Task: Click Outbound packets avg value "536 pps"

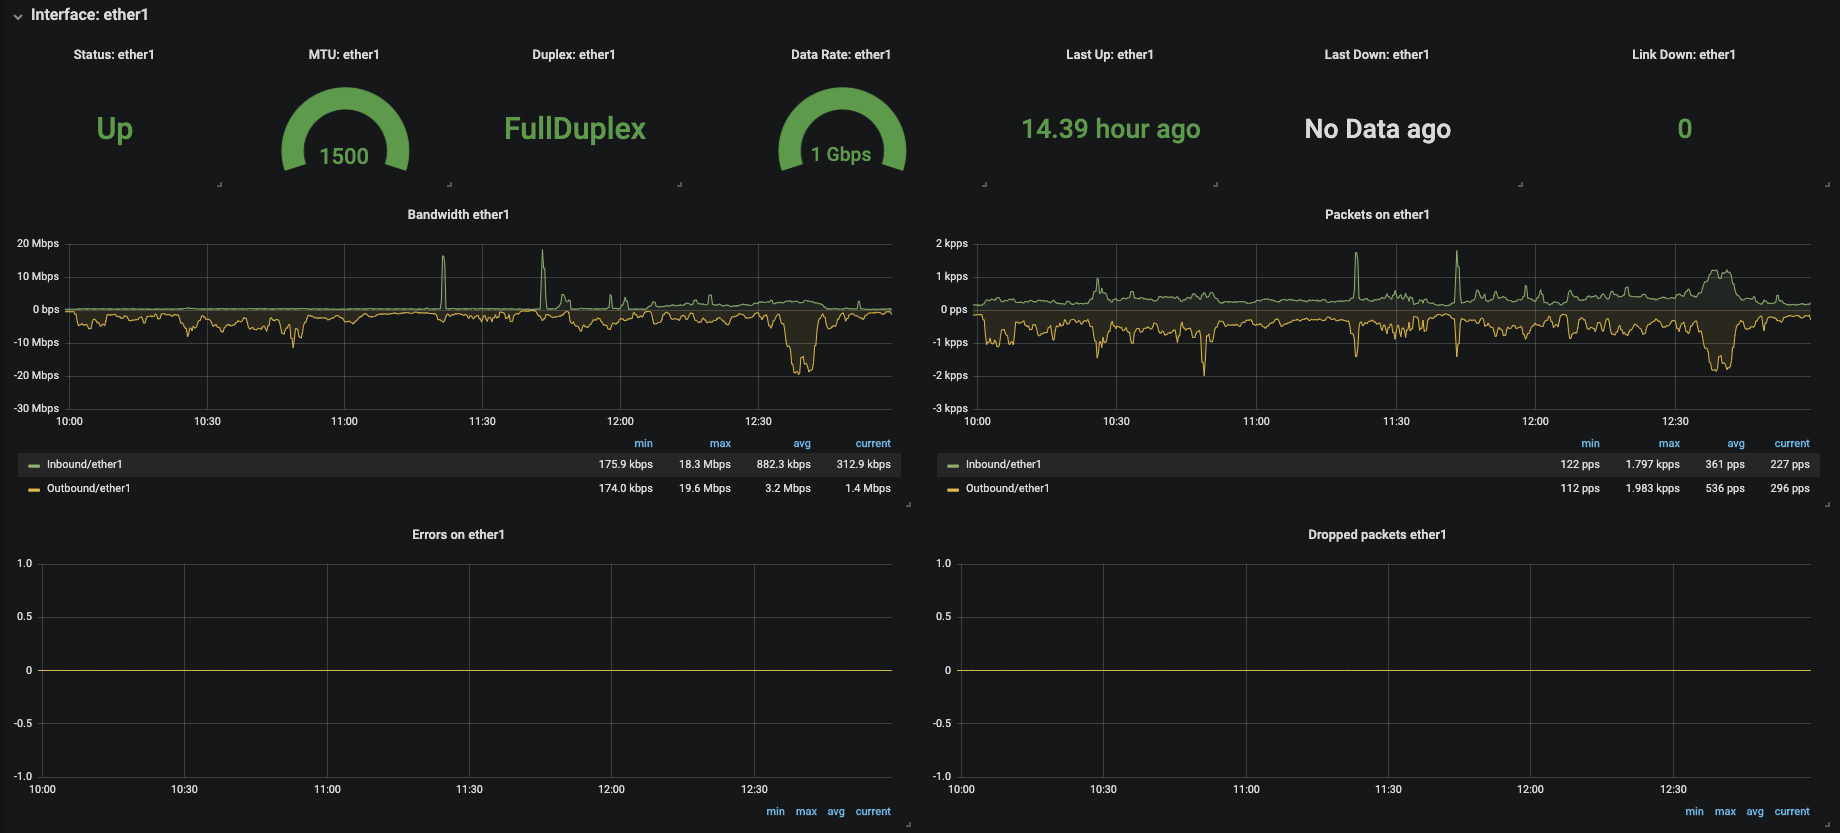Action: tap(1725, 488)
